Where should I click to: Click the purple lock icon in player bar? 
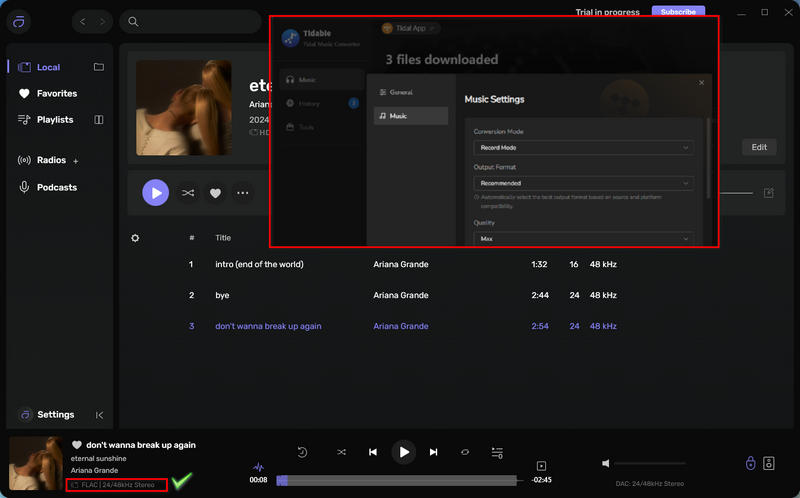coord(751,463)
